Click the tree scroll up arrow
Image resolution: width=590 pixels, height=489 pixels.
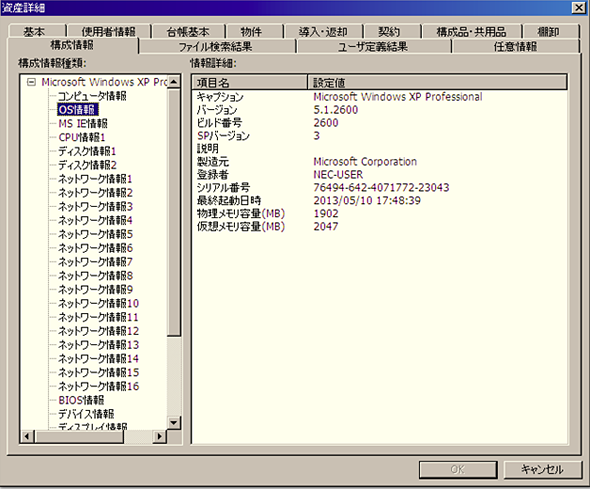click(173, 81)
